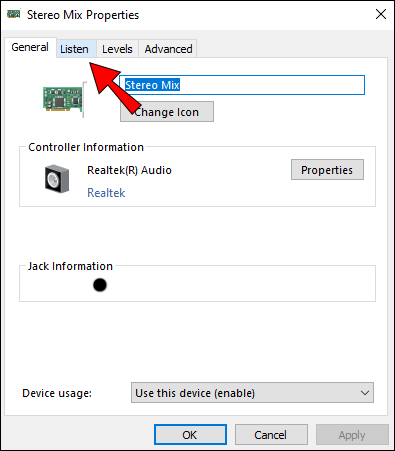
Task: Click the Realtek speaker controller icon
Action: pos(57,178)
